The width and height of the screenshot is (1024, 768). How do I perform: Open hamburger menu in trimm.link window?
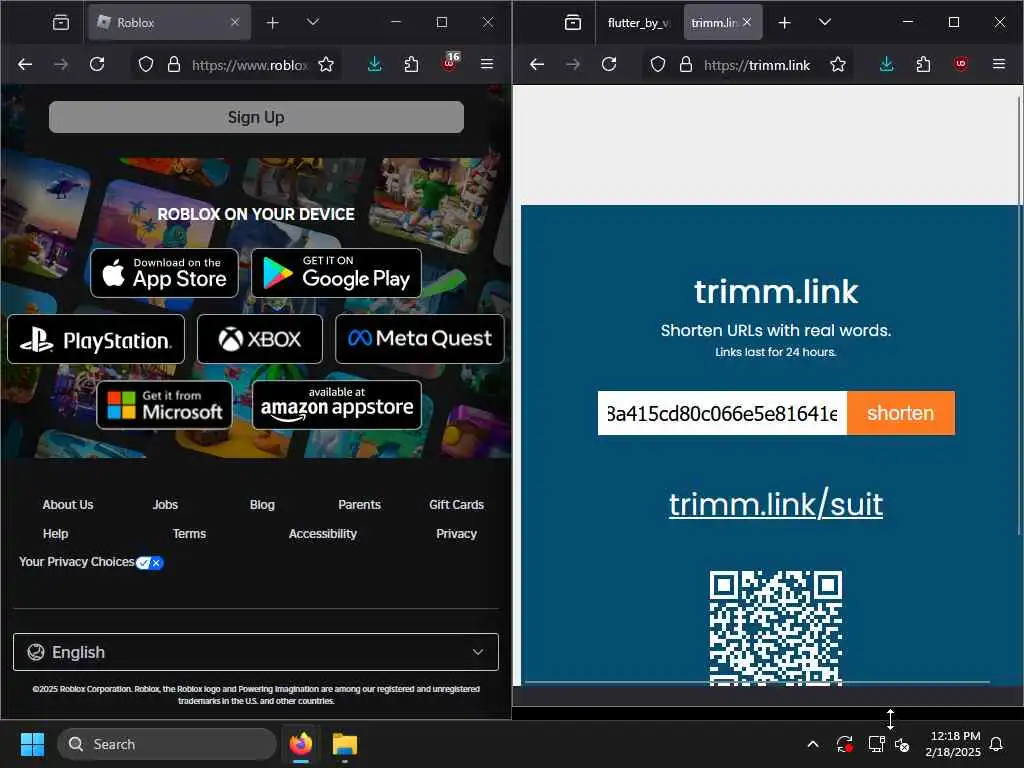[999, 64]
